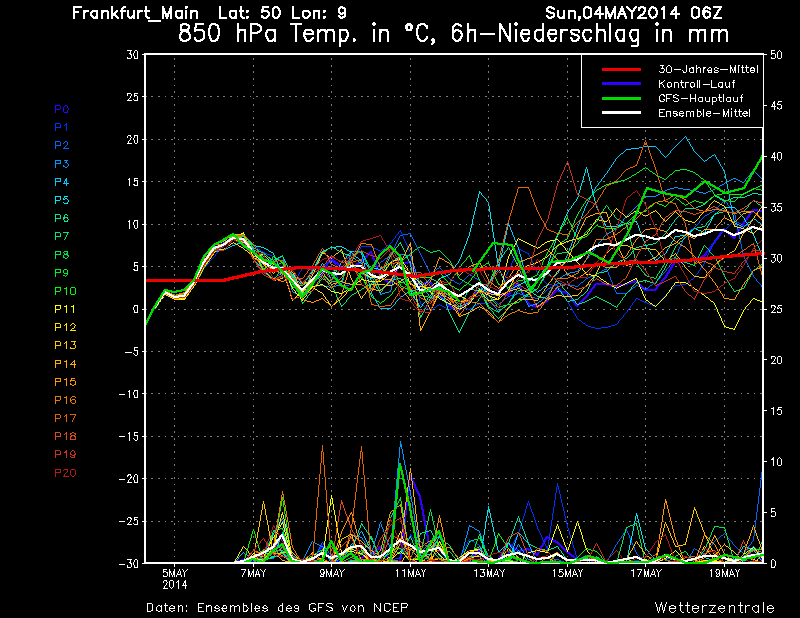Click the 0 left temperature axis label

(x=135, y=309)
